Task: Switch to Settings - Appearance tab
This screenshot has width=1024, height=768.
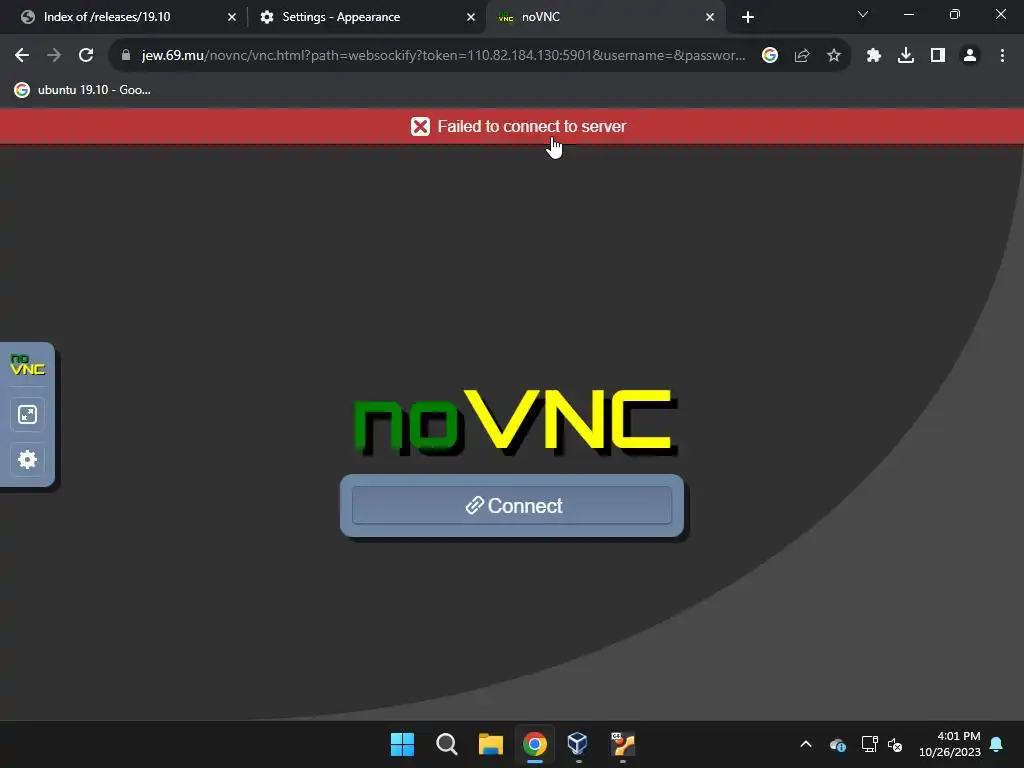Action: (x=368, y=17)
